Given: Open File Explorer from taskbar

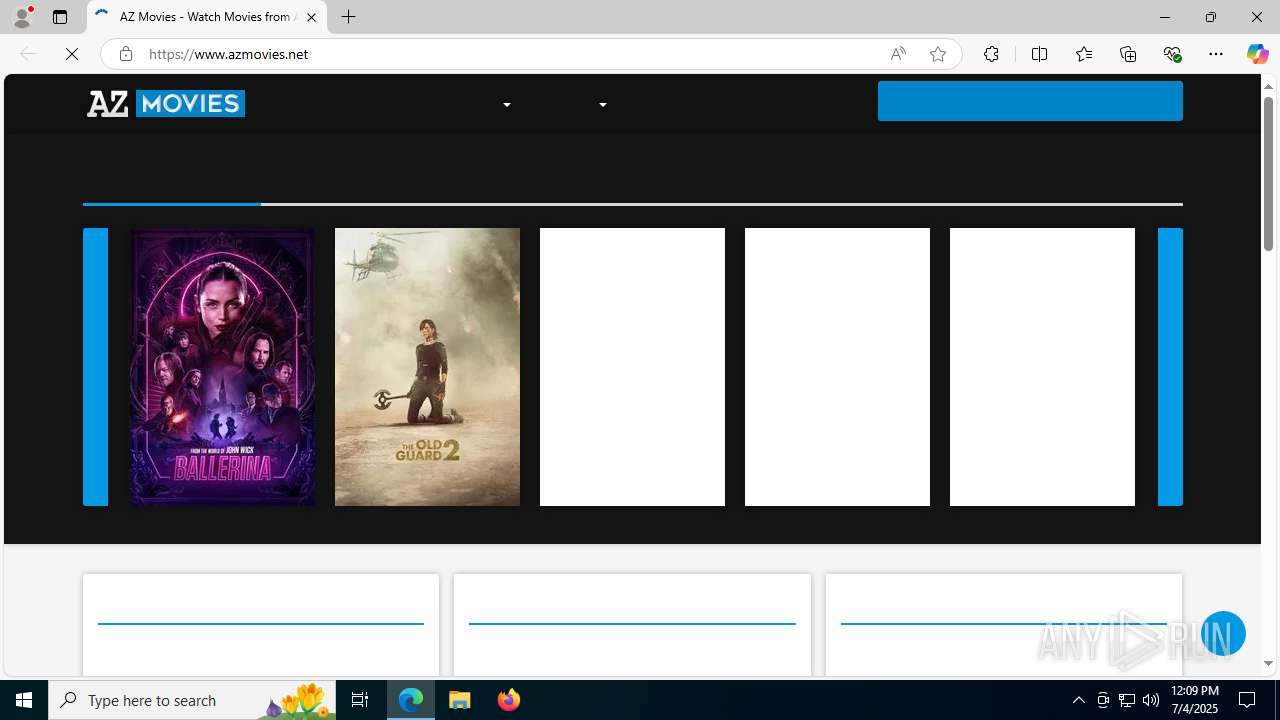Looking at the screenshot, I should tap(460, 700).
